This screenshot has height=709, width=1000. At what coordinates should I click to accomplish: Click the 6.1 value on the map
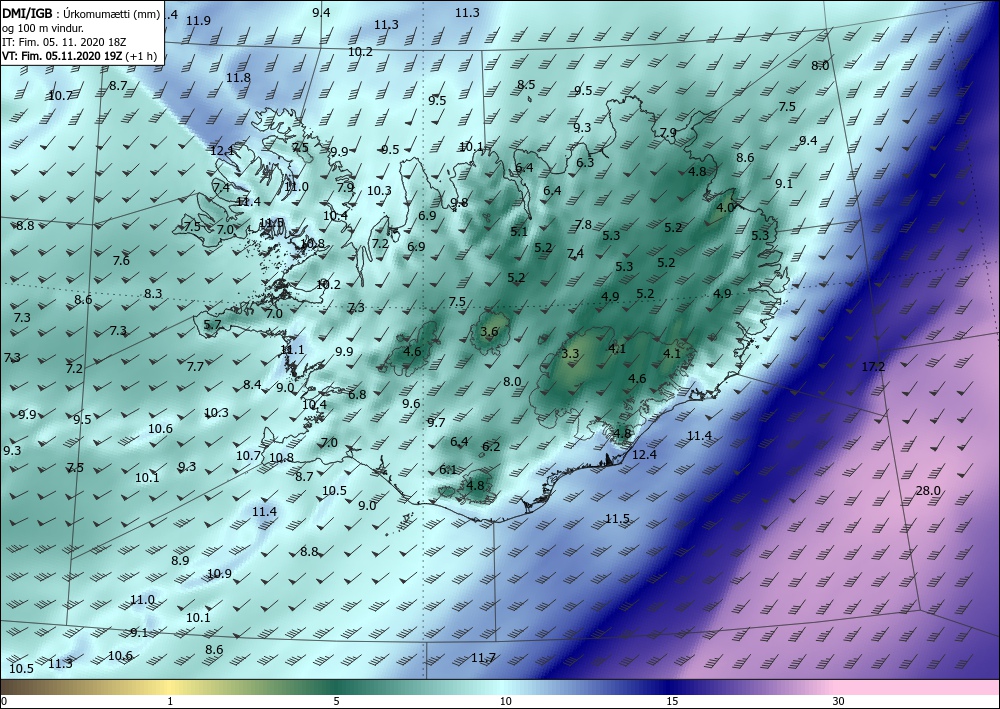point(448,470)
